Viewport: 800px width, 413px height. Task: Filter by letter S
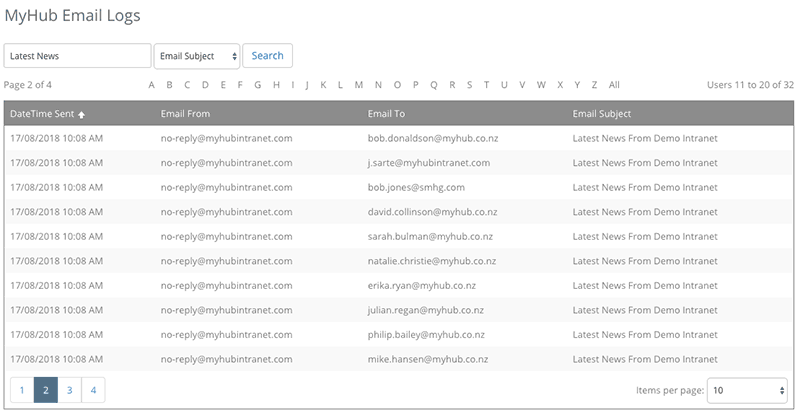(469, 85)
